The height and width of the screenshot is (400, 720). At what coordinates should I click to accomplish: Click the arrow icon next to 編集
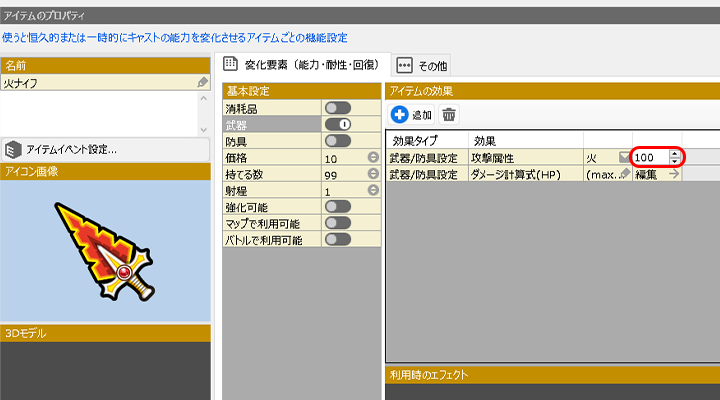pos(674,174)
